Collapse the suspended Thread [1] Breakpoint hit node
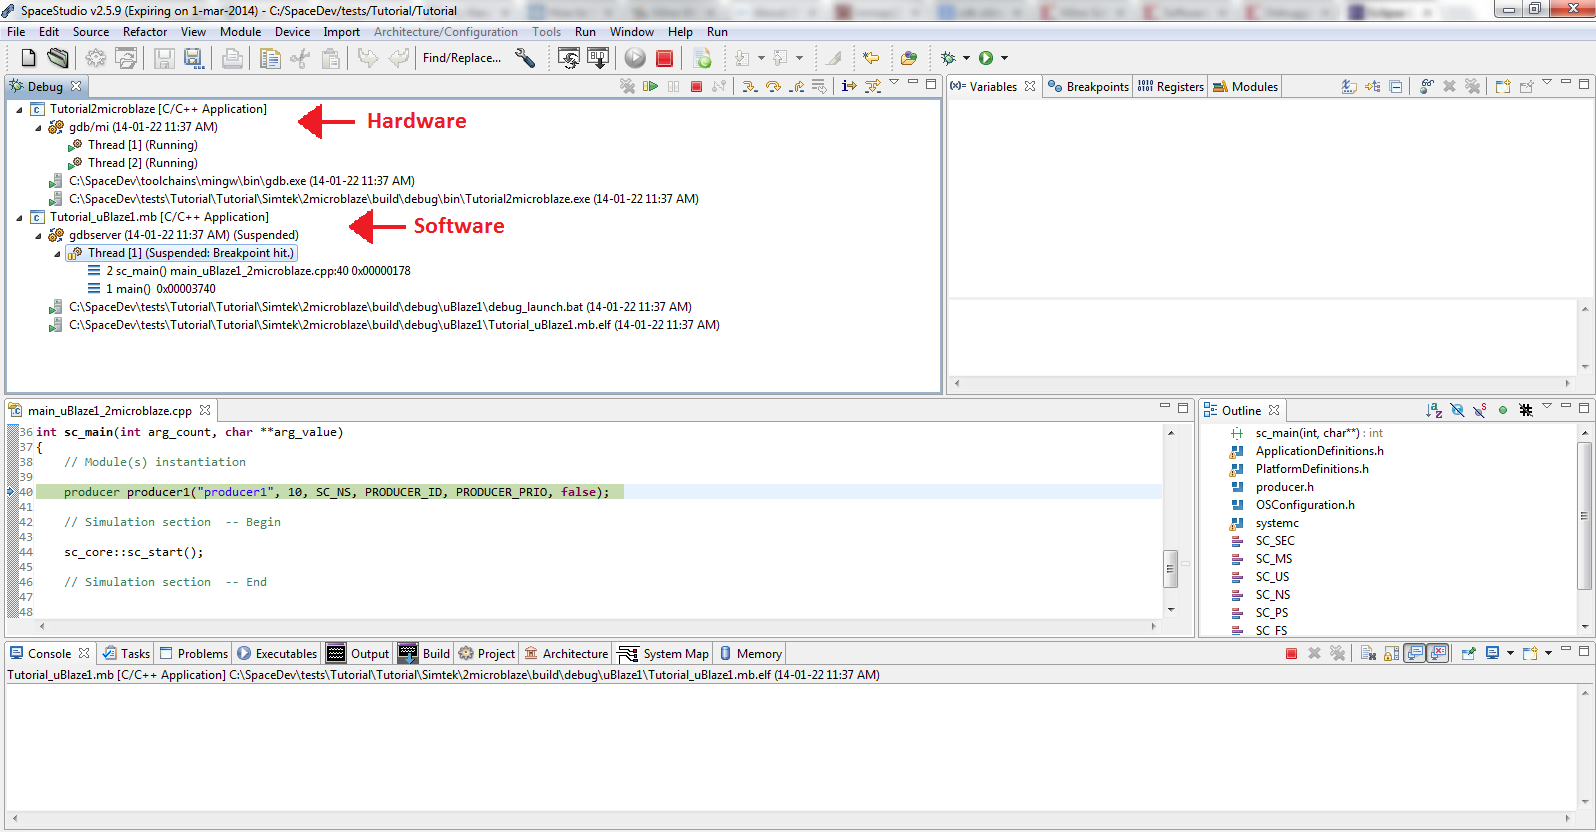This screenshot has width=1596, height=832. [57, 254]
